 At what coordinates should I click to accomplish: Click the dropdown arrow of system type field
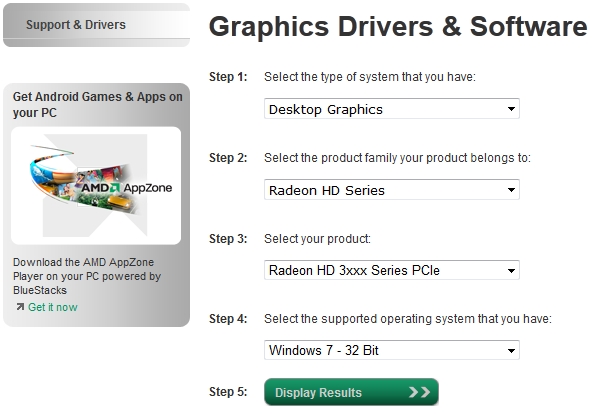tap(511, 109)
